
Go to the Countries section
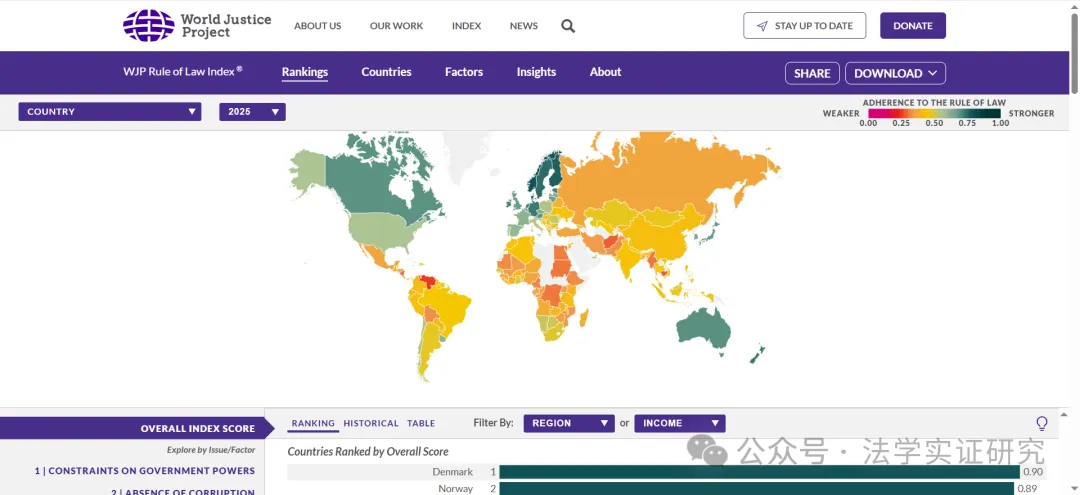(x=386, y=72)
